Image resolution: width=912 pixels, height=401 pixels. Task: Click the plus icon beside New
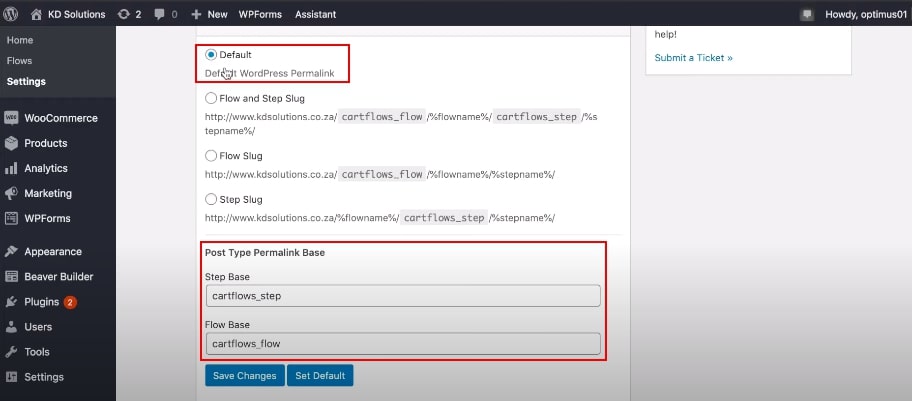click(196, 14)
